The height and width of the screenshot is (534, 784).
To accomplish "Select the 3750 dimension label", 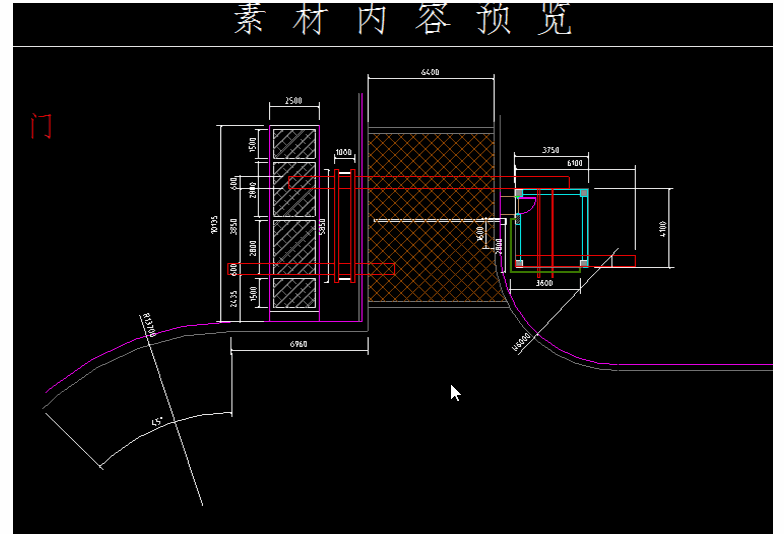I will tap(550, 150).
